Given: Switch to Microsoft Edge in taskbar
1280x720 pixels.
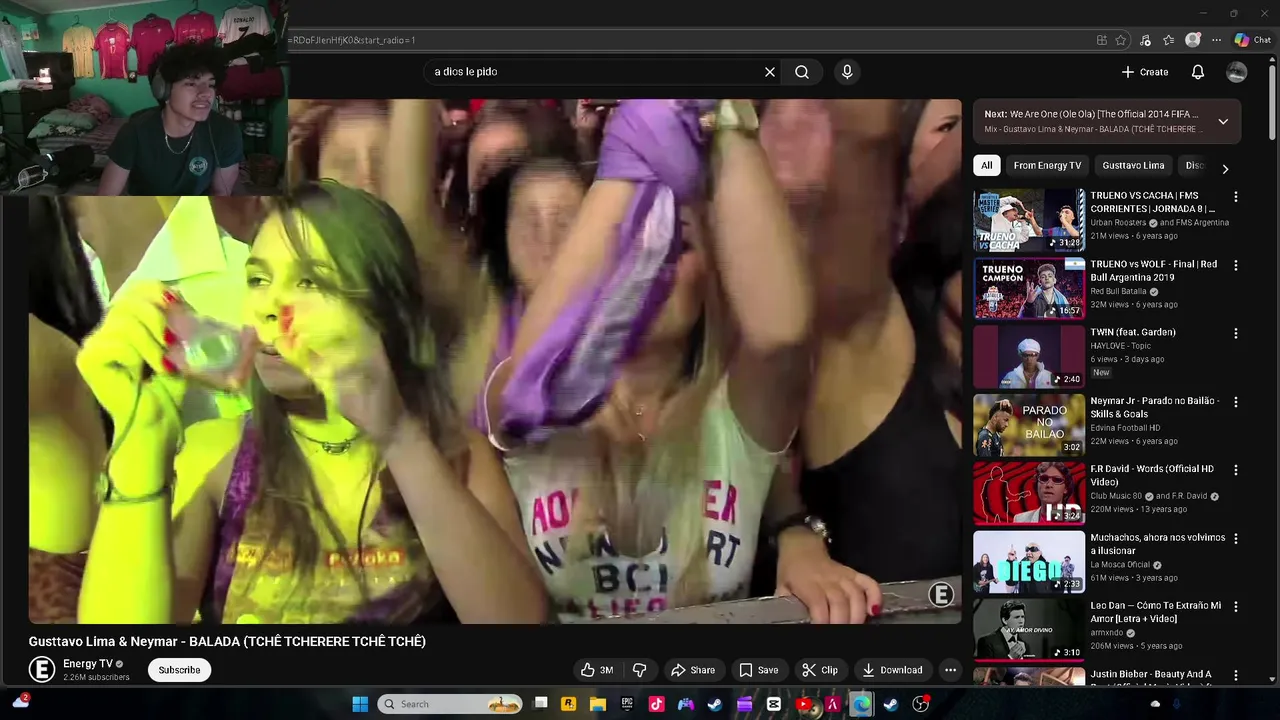Looking at the screenshot, I should tap(861, 704).
